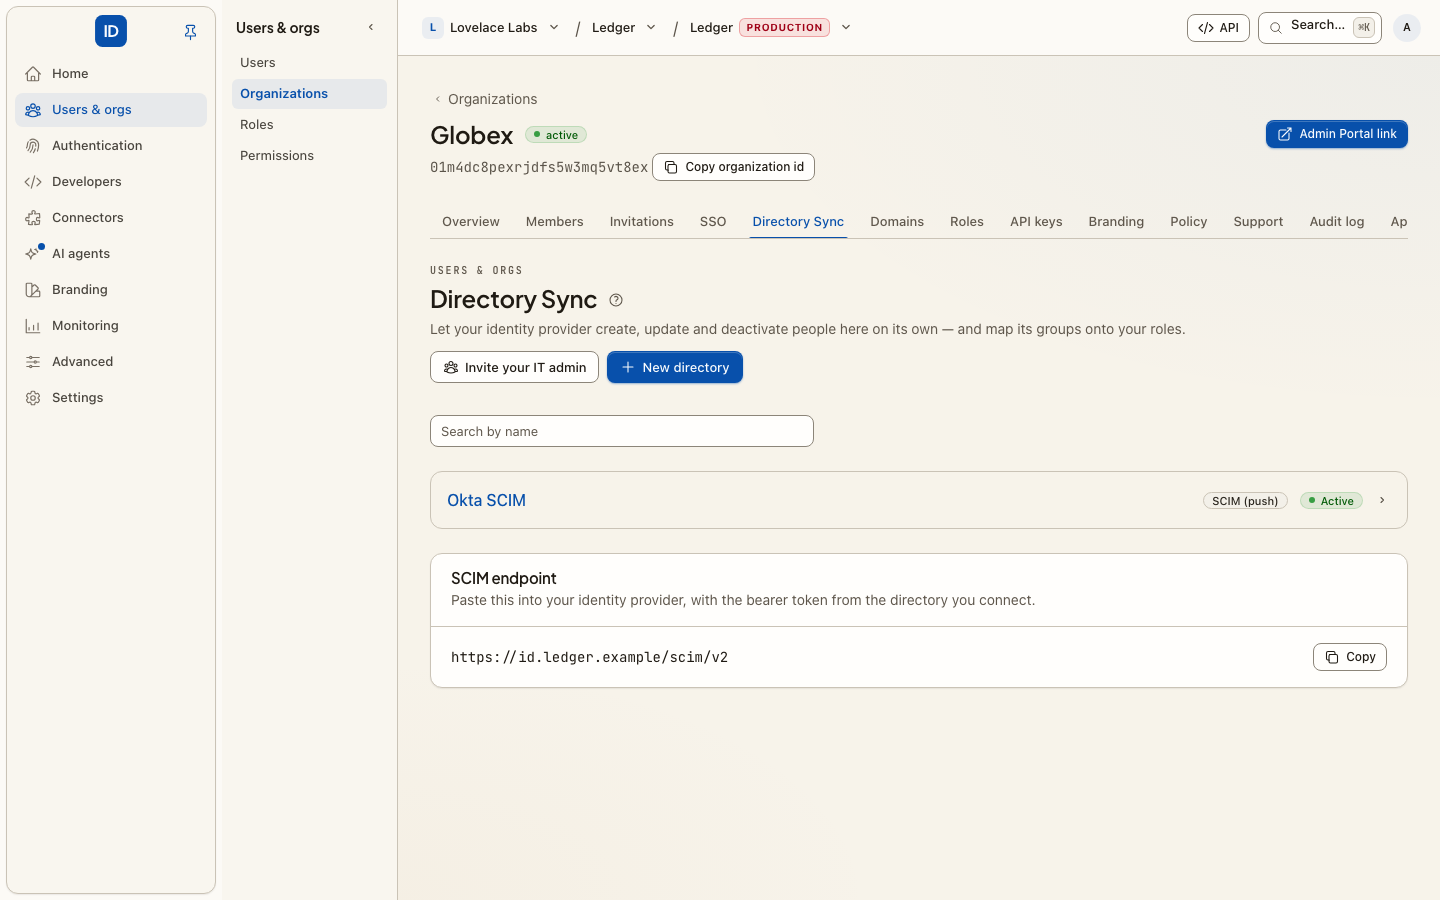Viewport: 1440px width, 900px height.
Task: Open Branding in left sidebar
Action: pyautogui.click(x=111, y=290)
